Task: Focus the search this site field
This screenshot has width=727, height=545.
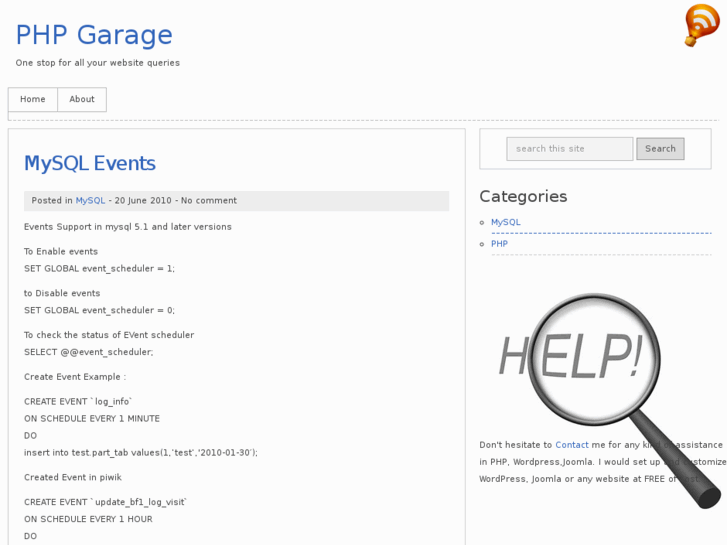Action: point(569,149)
